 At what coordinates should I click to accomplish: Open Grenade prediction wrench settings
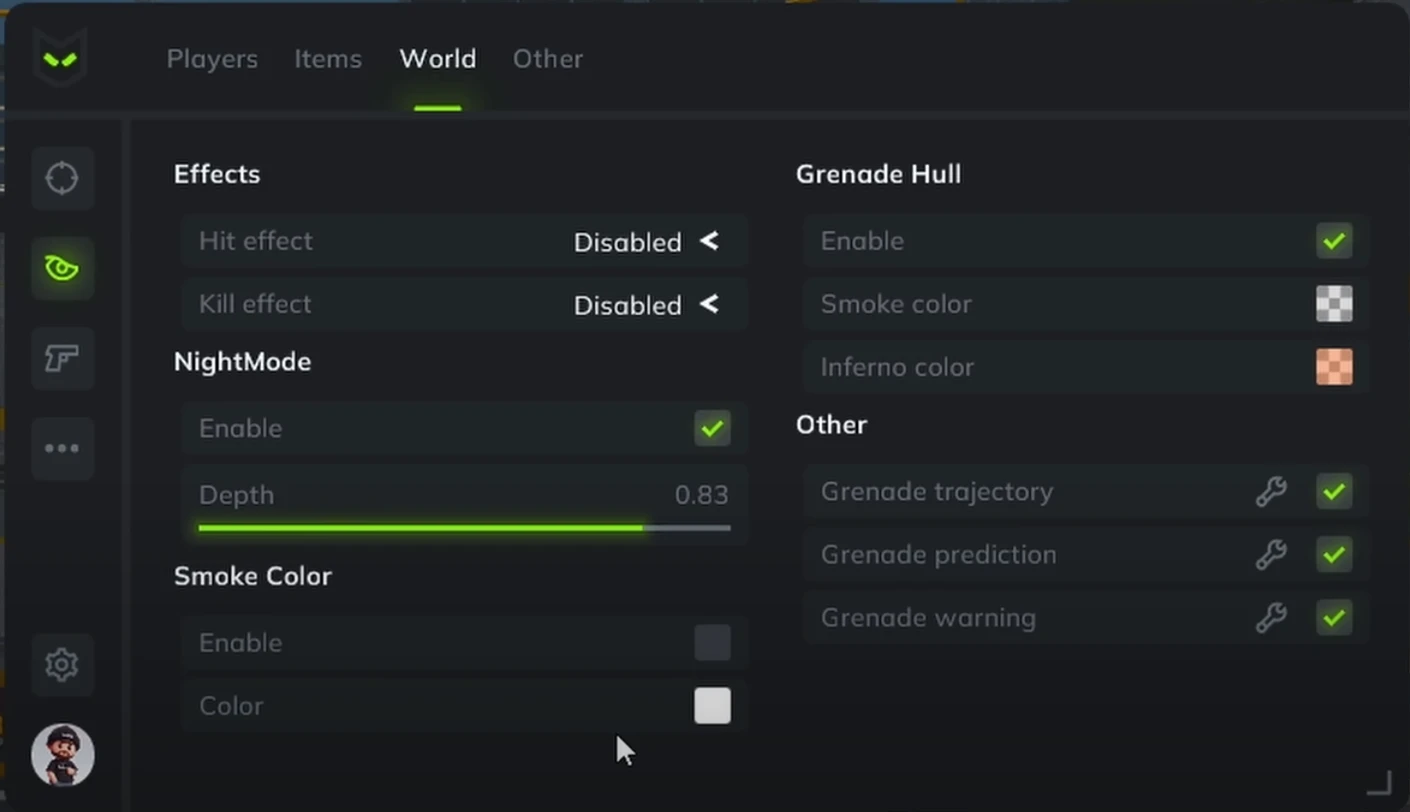[x=1271, y=554]
